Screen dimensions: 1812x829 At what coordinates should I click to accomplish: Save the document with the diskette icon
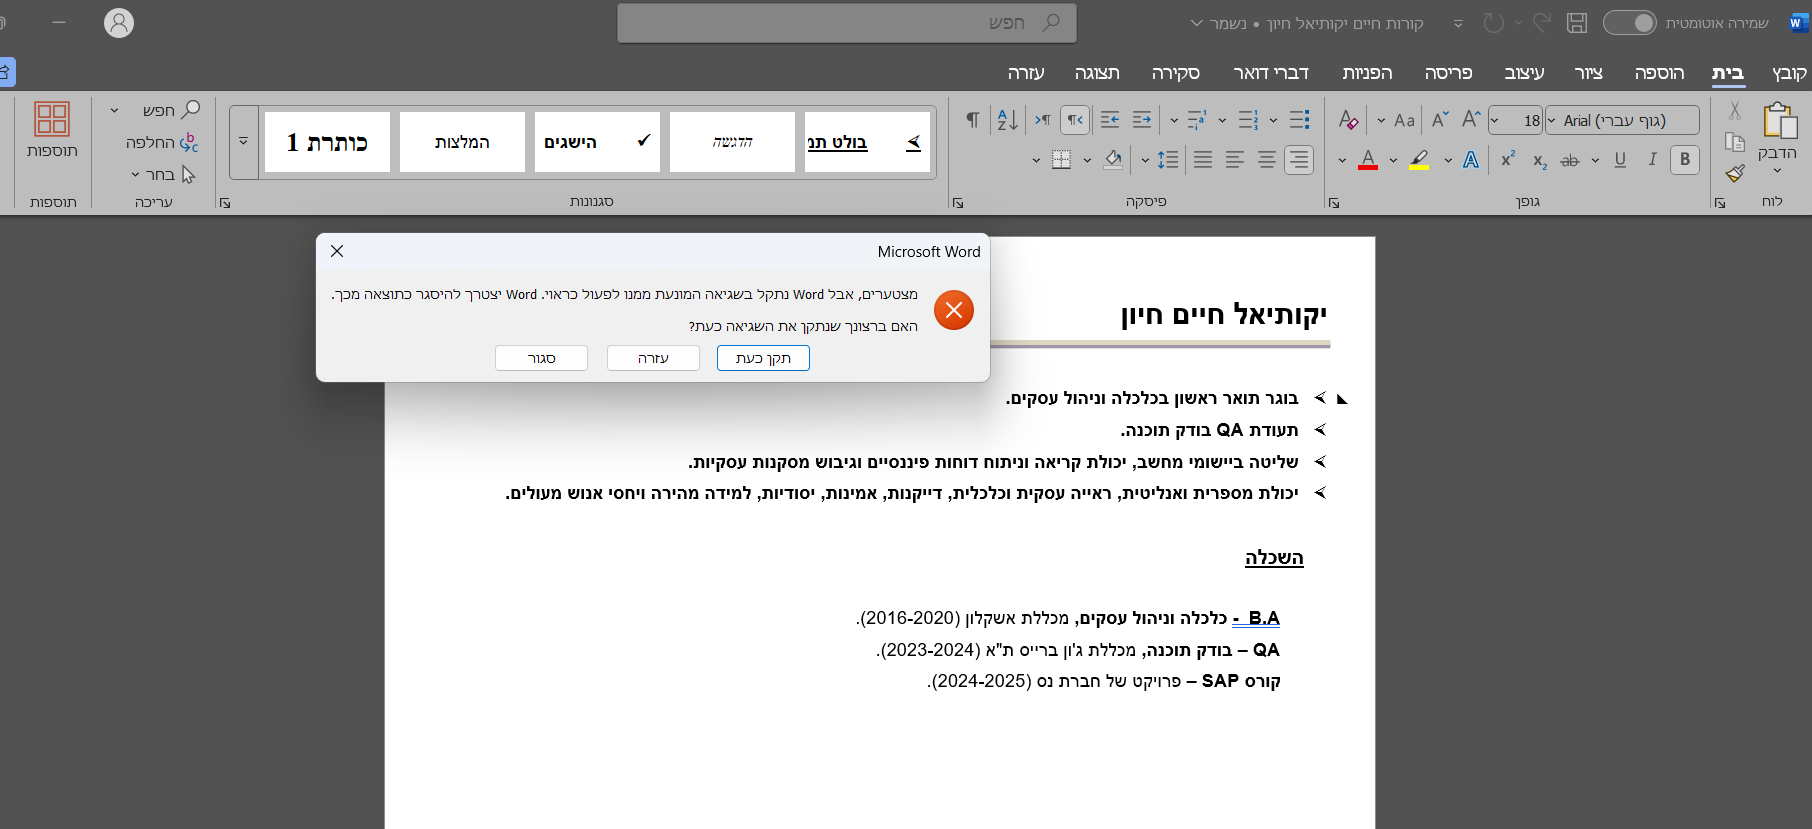[x=1577, y=23]
